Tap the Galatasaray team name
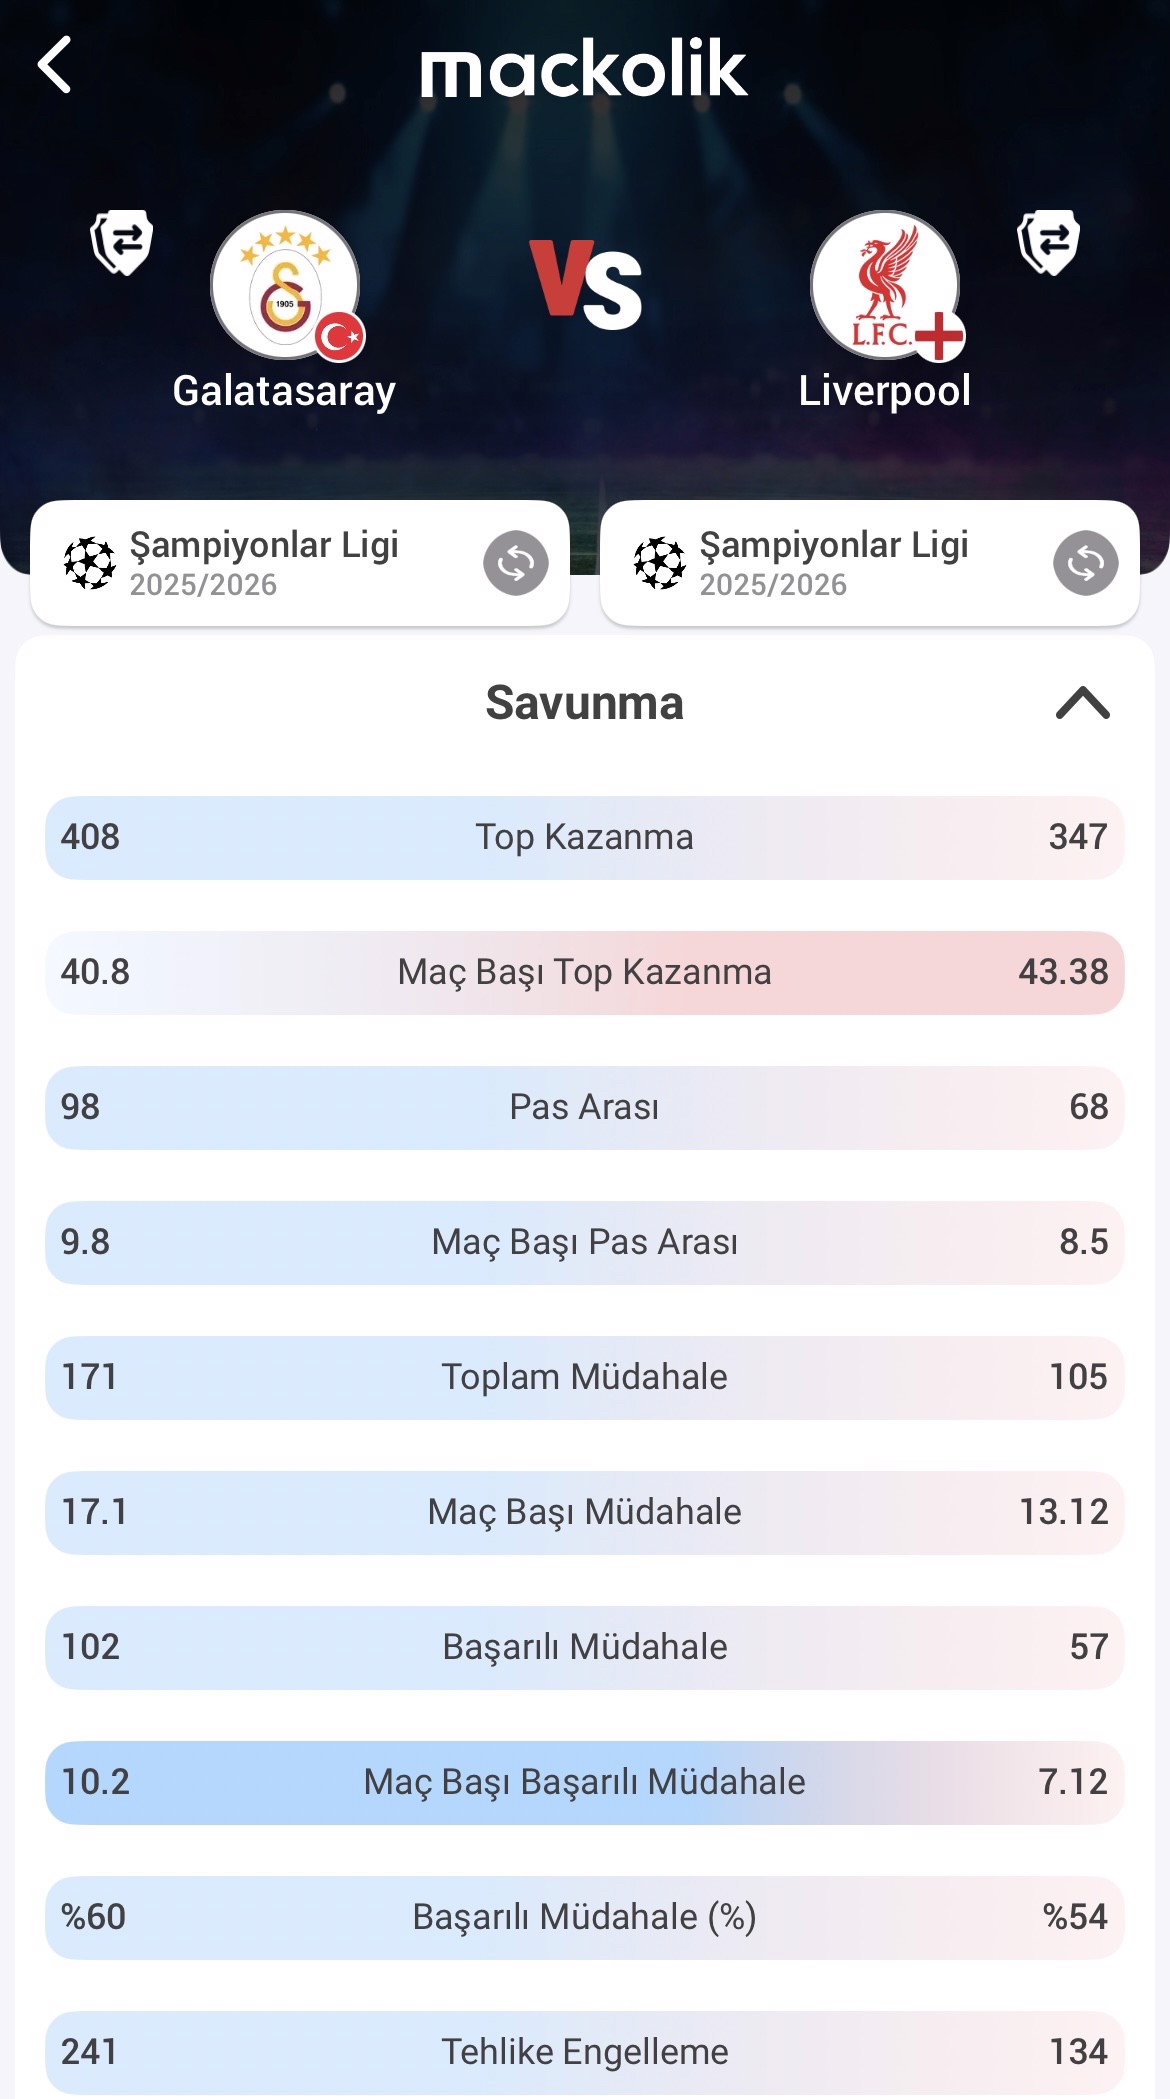Screen dimensions: 1170x2099 284,391
